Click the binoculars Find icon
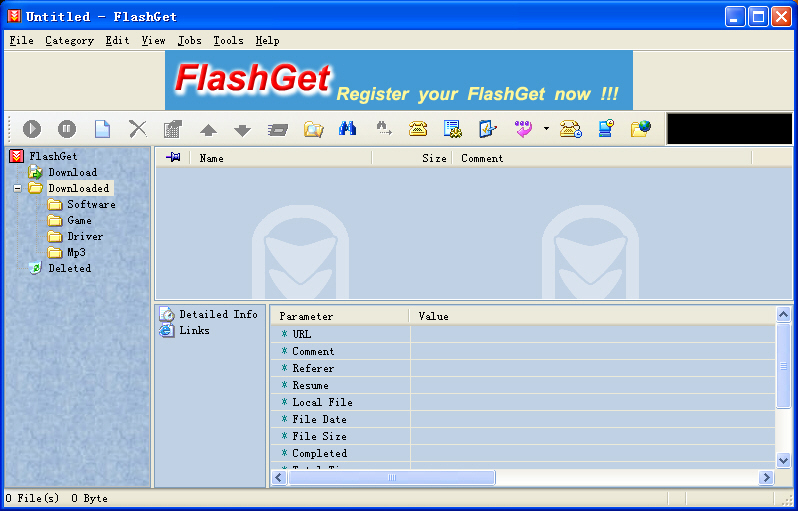The height and width of the screenshot is (511, 798). tap(348, 128)
